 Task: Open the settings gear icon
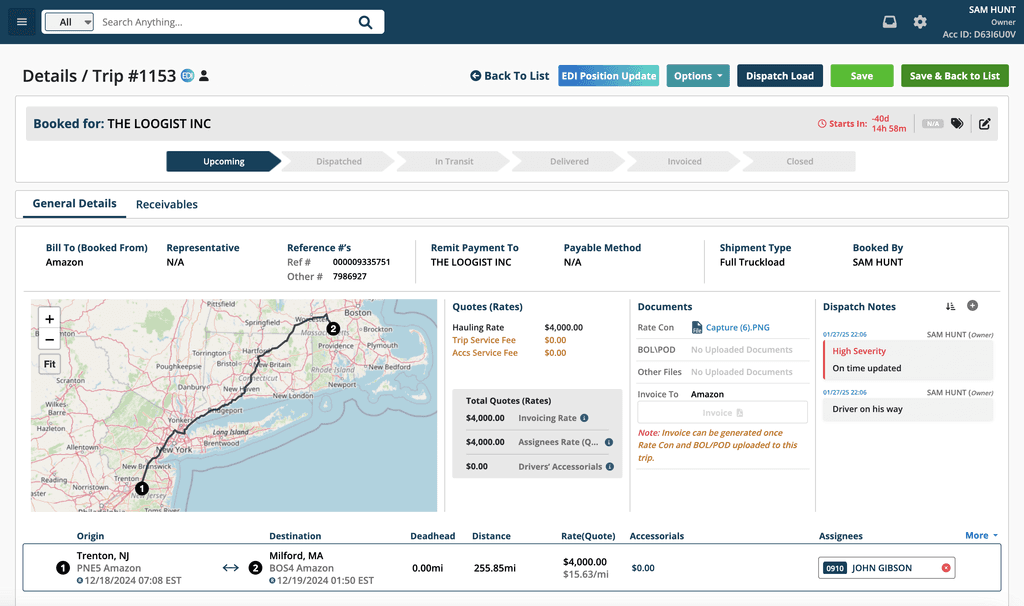pyautogui.click(x=920, y=21)
